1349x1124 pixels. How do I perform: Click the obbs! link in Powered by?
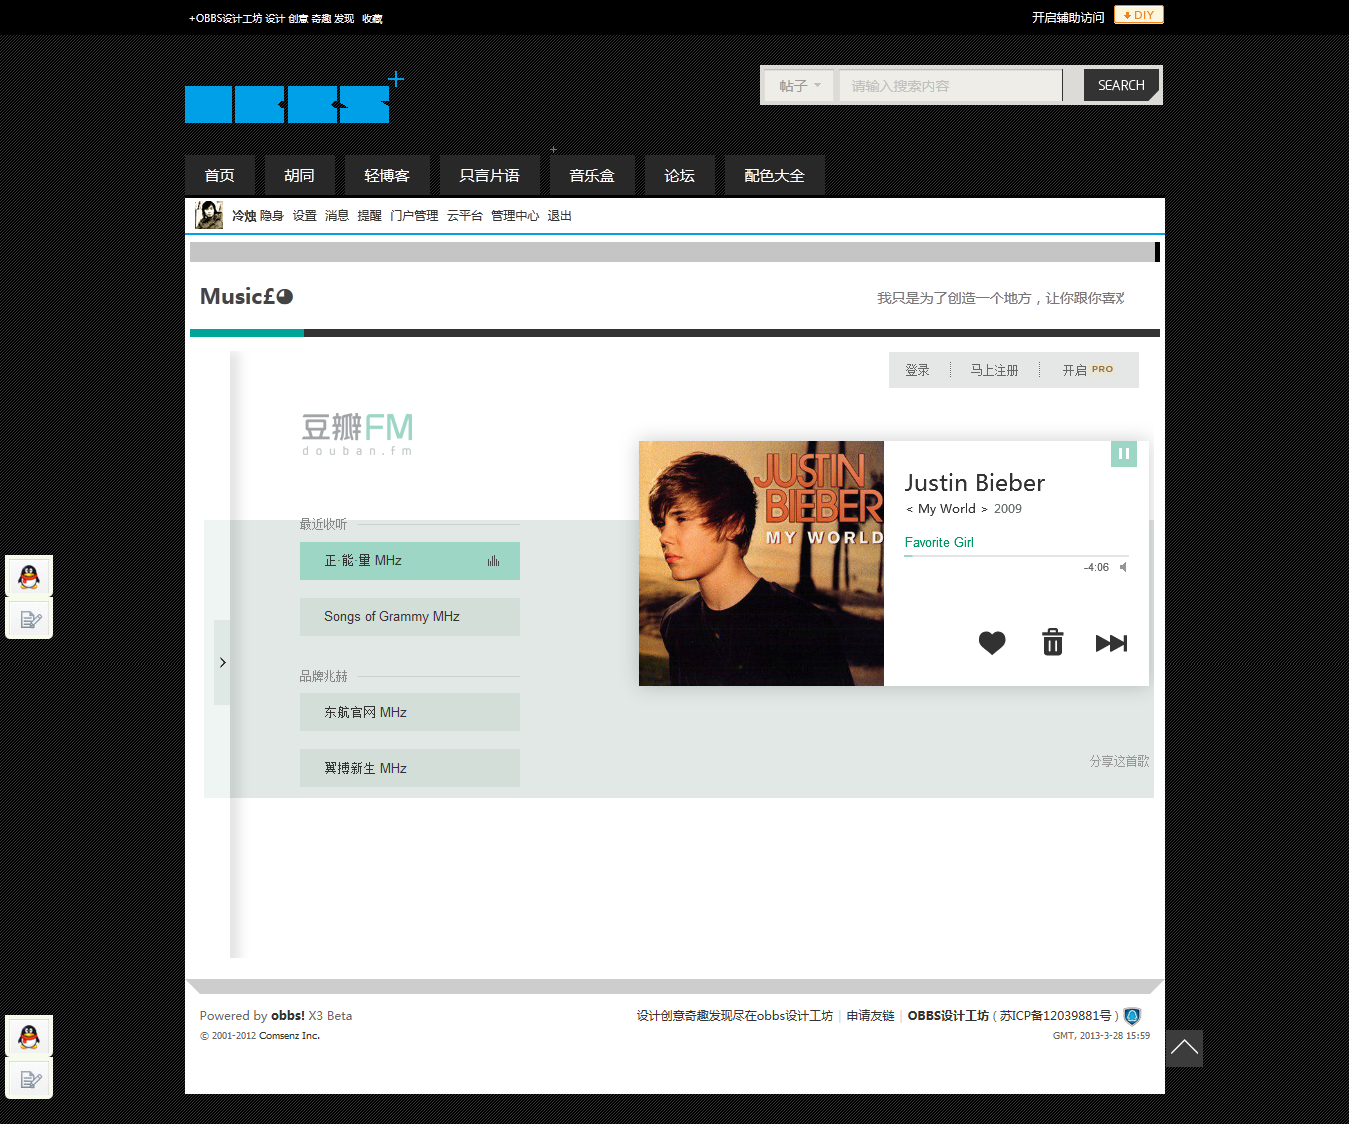(288, 1016)
